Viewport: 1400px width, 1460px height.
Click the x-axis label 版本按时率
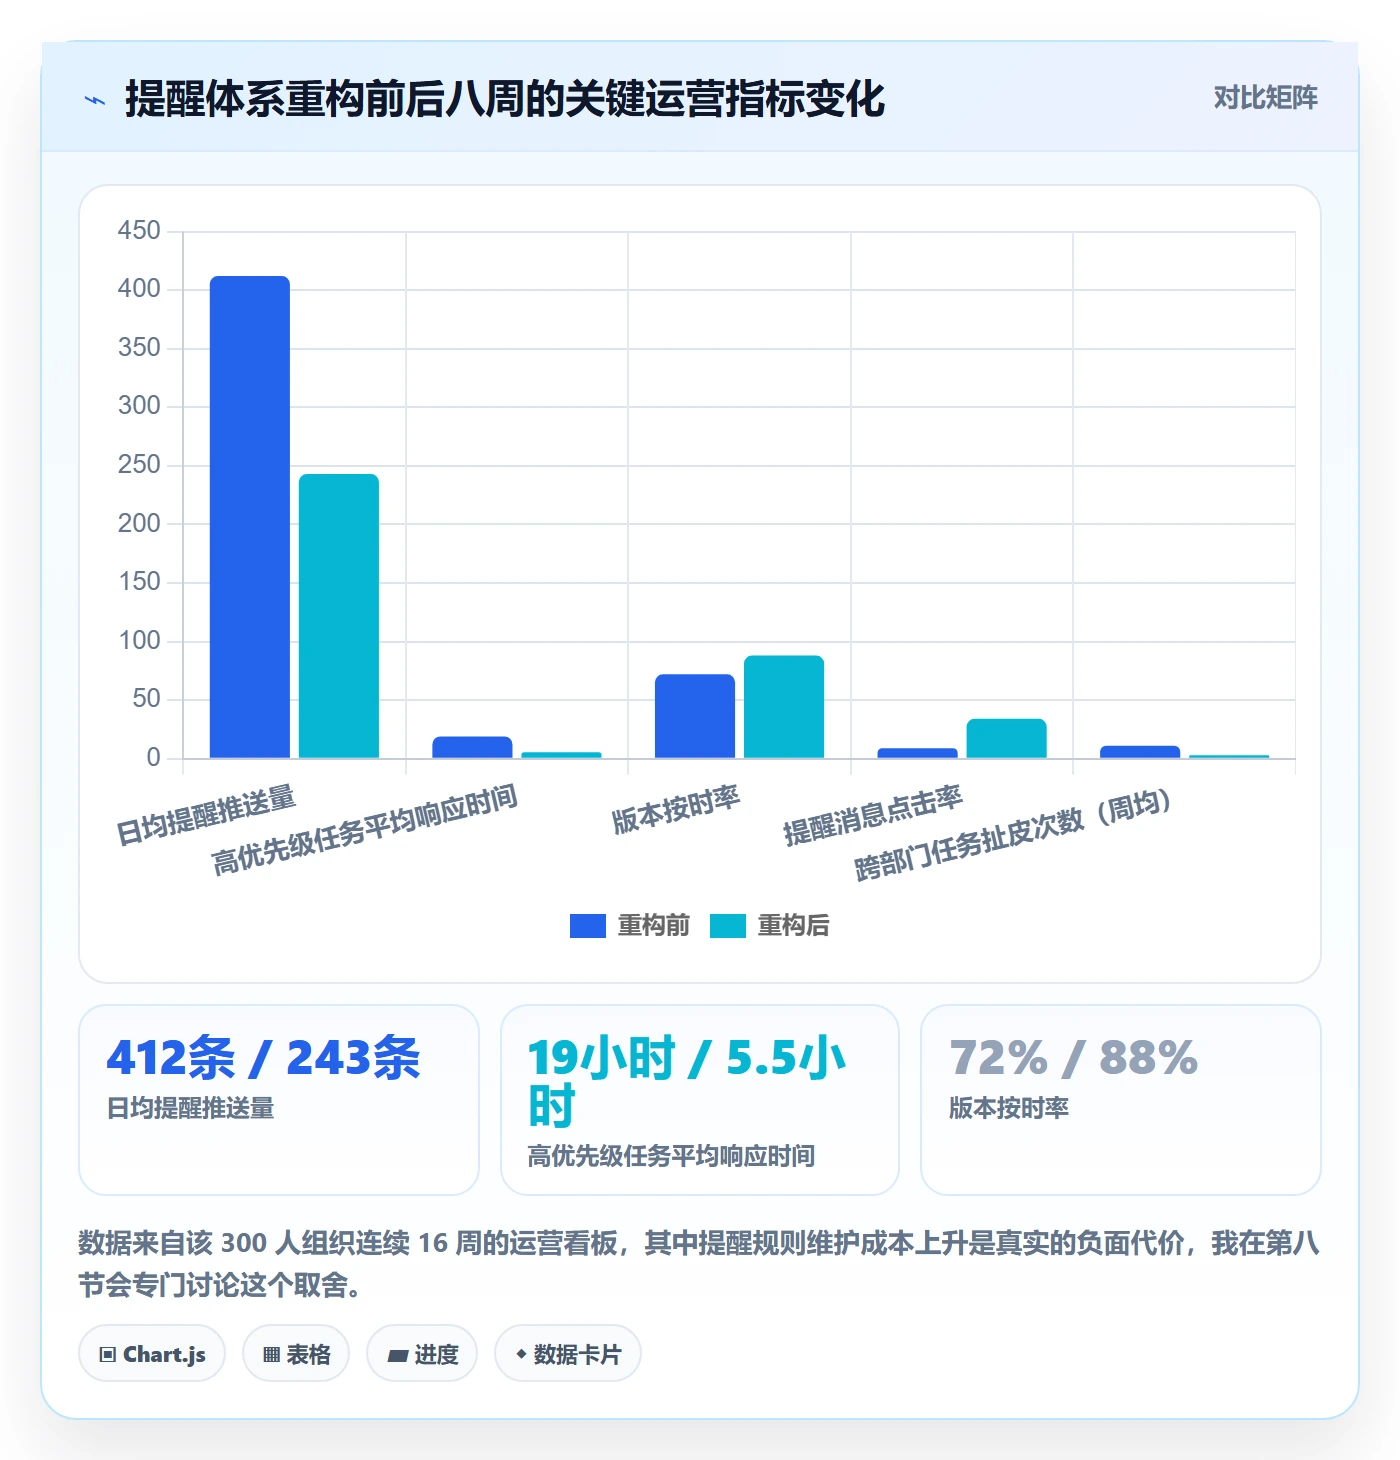click(676, 810)
